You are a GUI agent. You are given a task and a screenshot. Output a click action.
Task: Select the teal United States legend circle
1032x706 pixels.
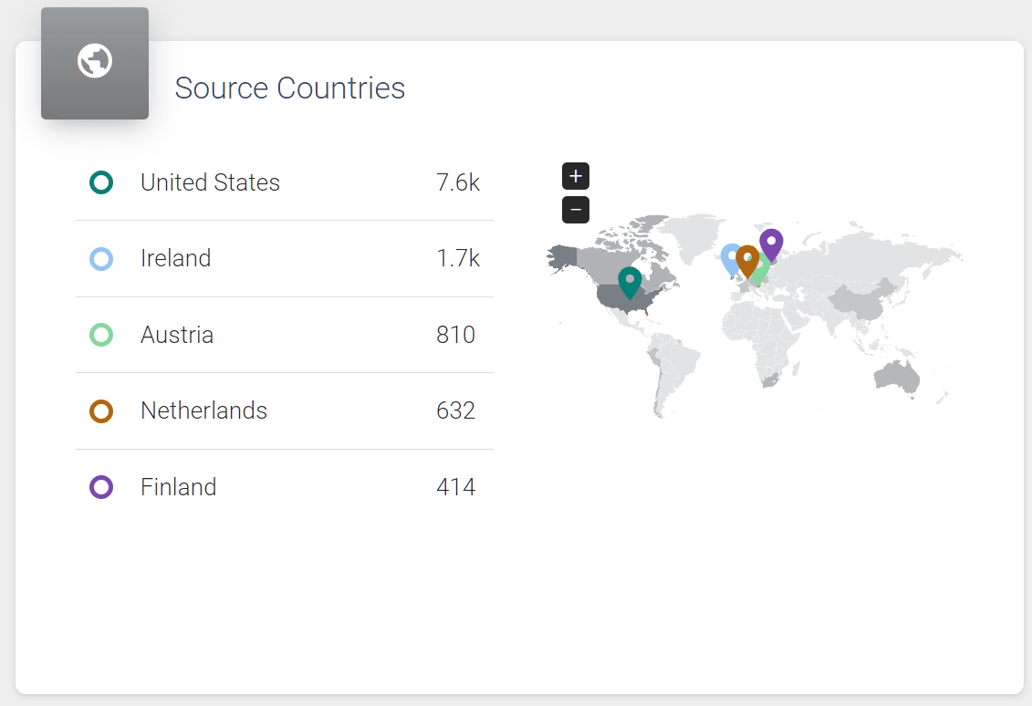(x=101, y=183)
